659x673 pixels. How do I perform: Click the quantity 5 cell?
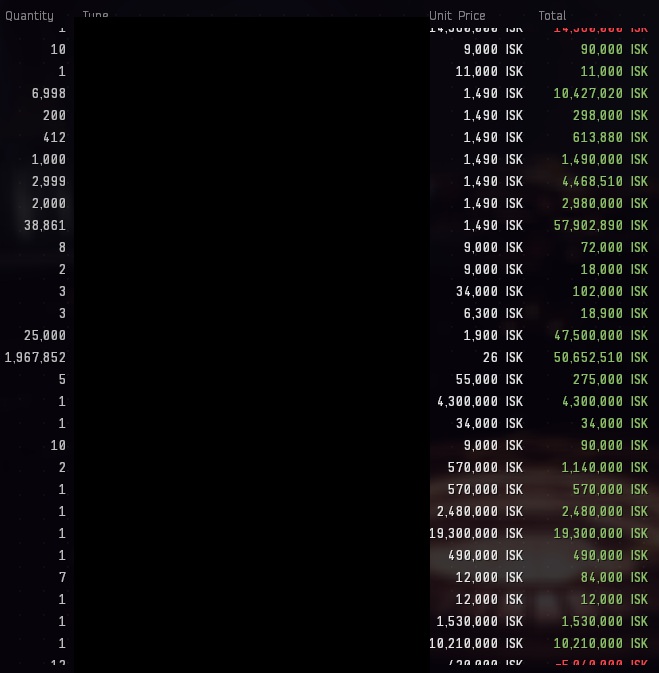coord(62,379)
